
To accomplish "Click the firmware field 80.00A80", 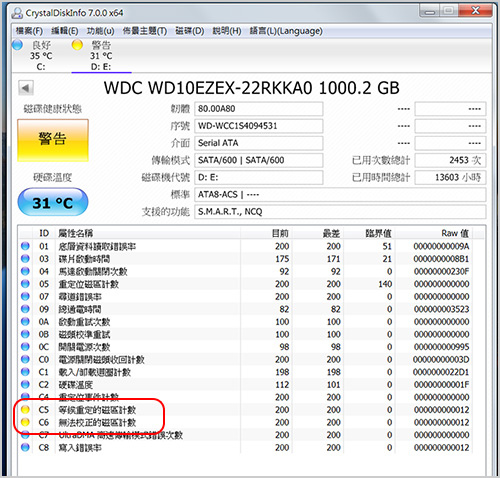I will coord(259,109).
